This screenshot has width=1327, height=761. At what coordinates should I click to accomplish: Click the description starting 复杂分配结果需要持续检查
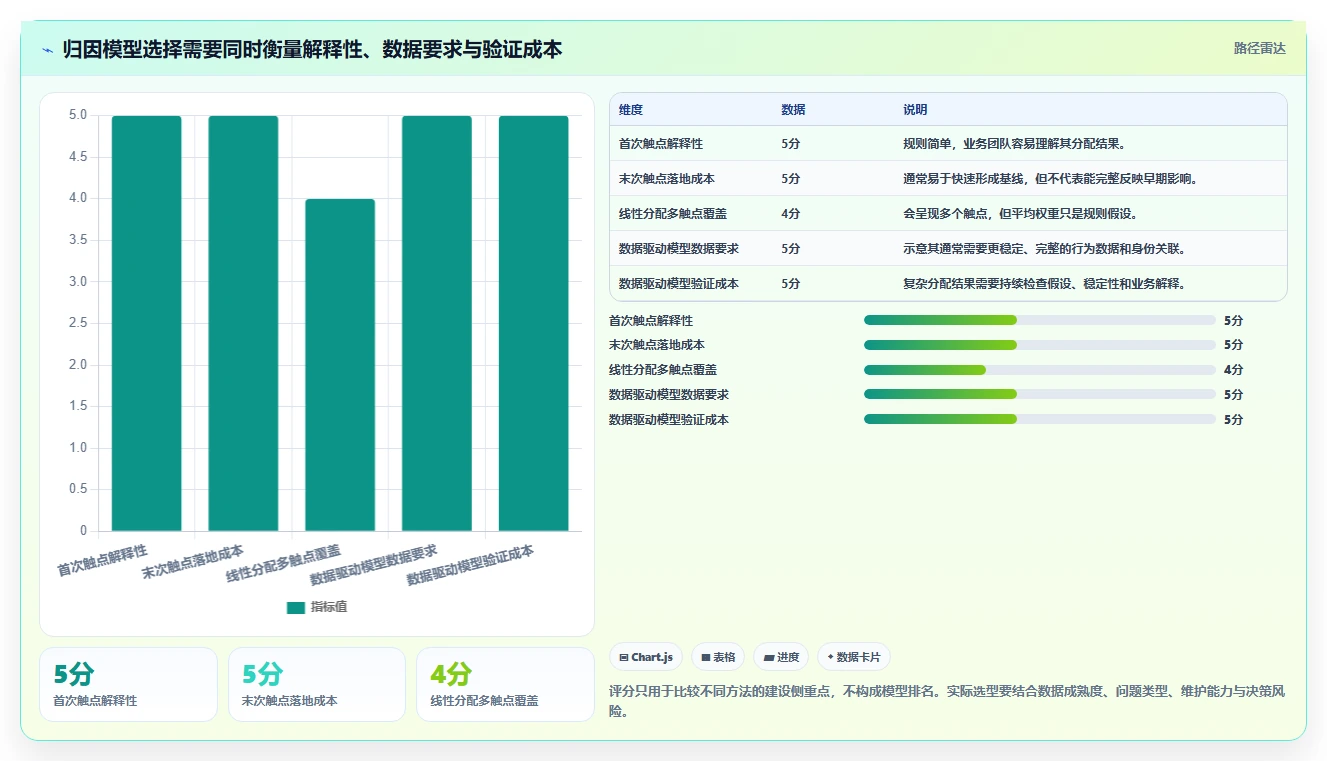1045,284
